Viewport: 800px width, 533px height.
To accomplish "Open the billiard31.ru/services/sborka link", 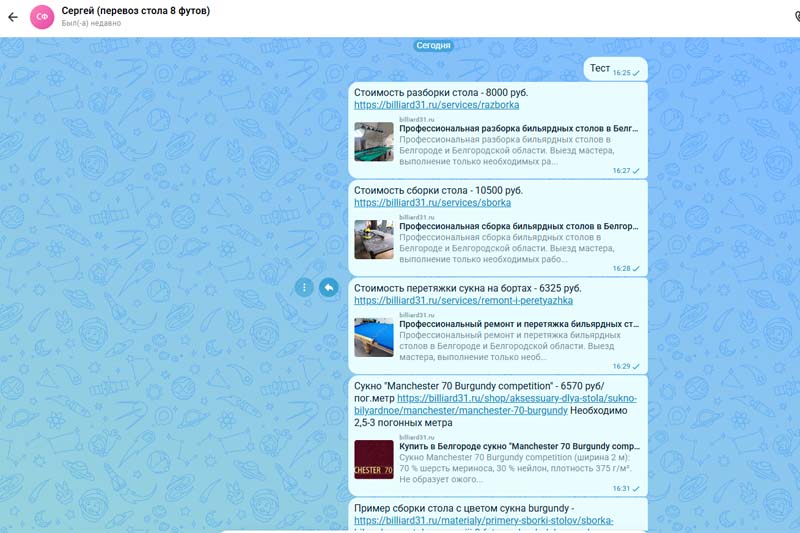I will coord(433,203).
